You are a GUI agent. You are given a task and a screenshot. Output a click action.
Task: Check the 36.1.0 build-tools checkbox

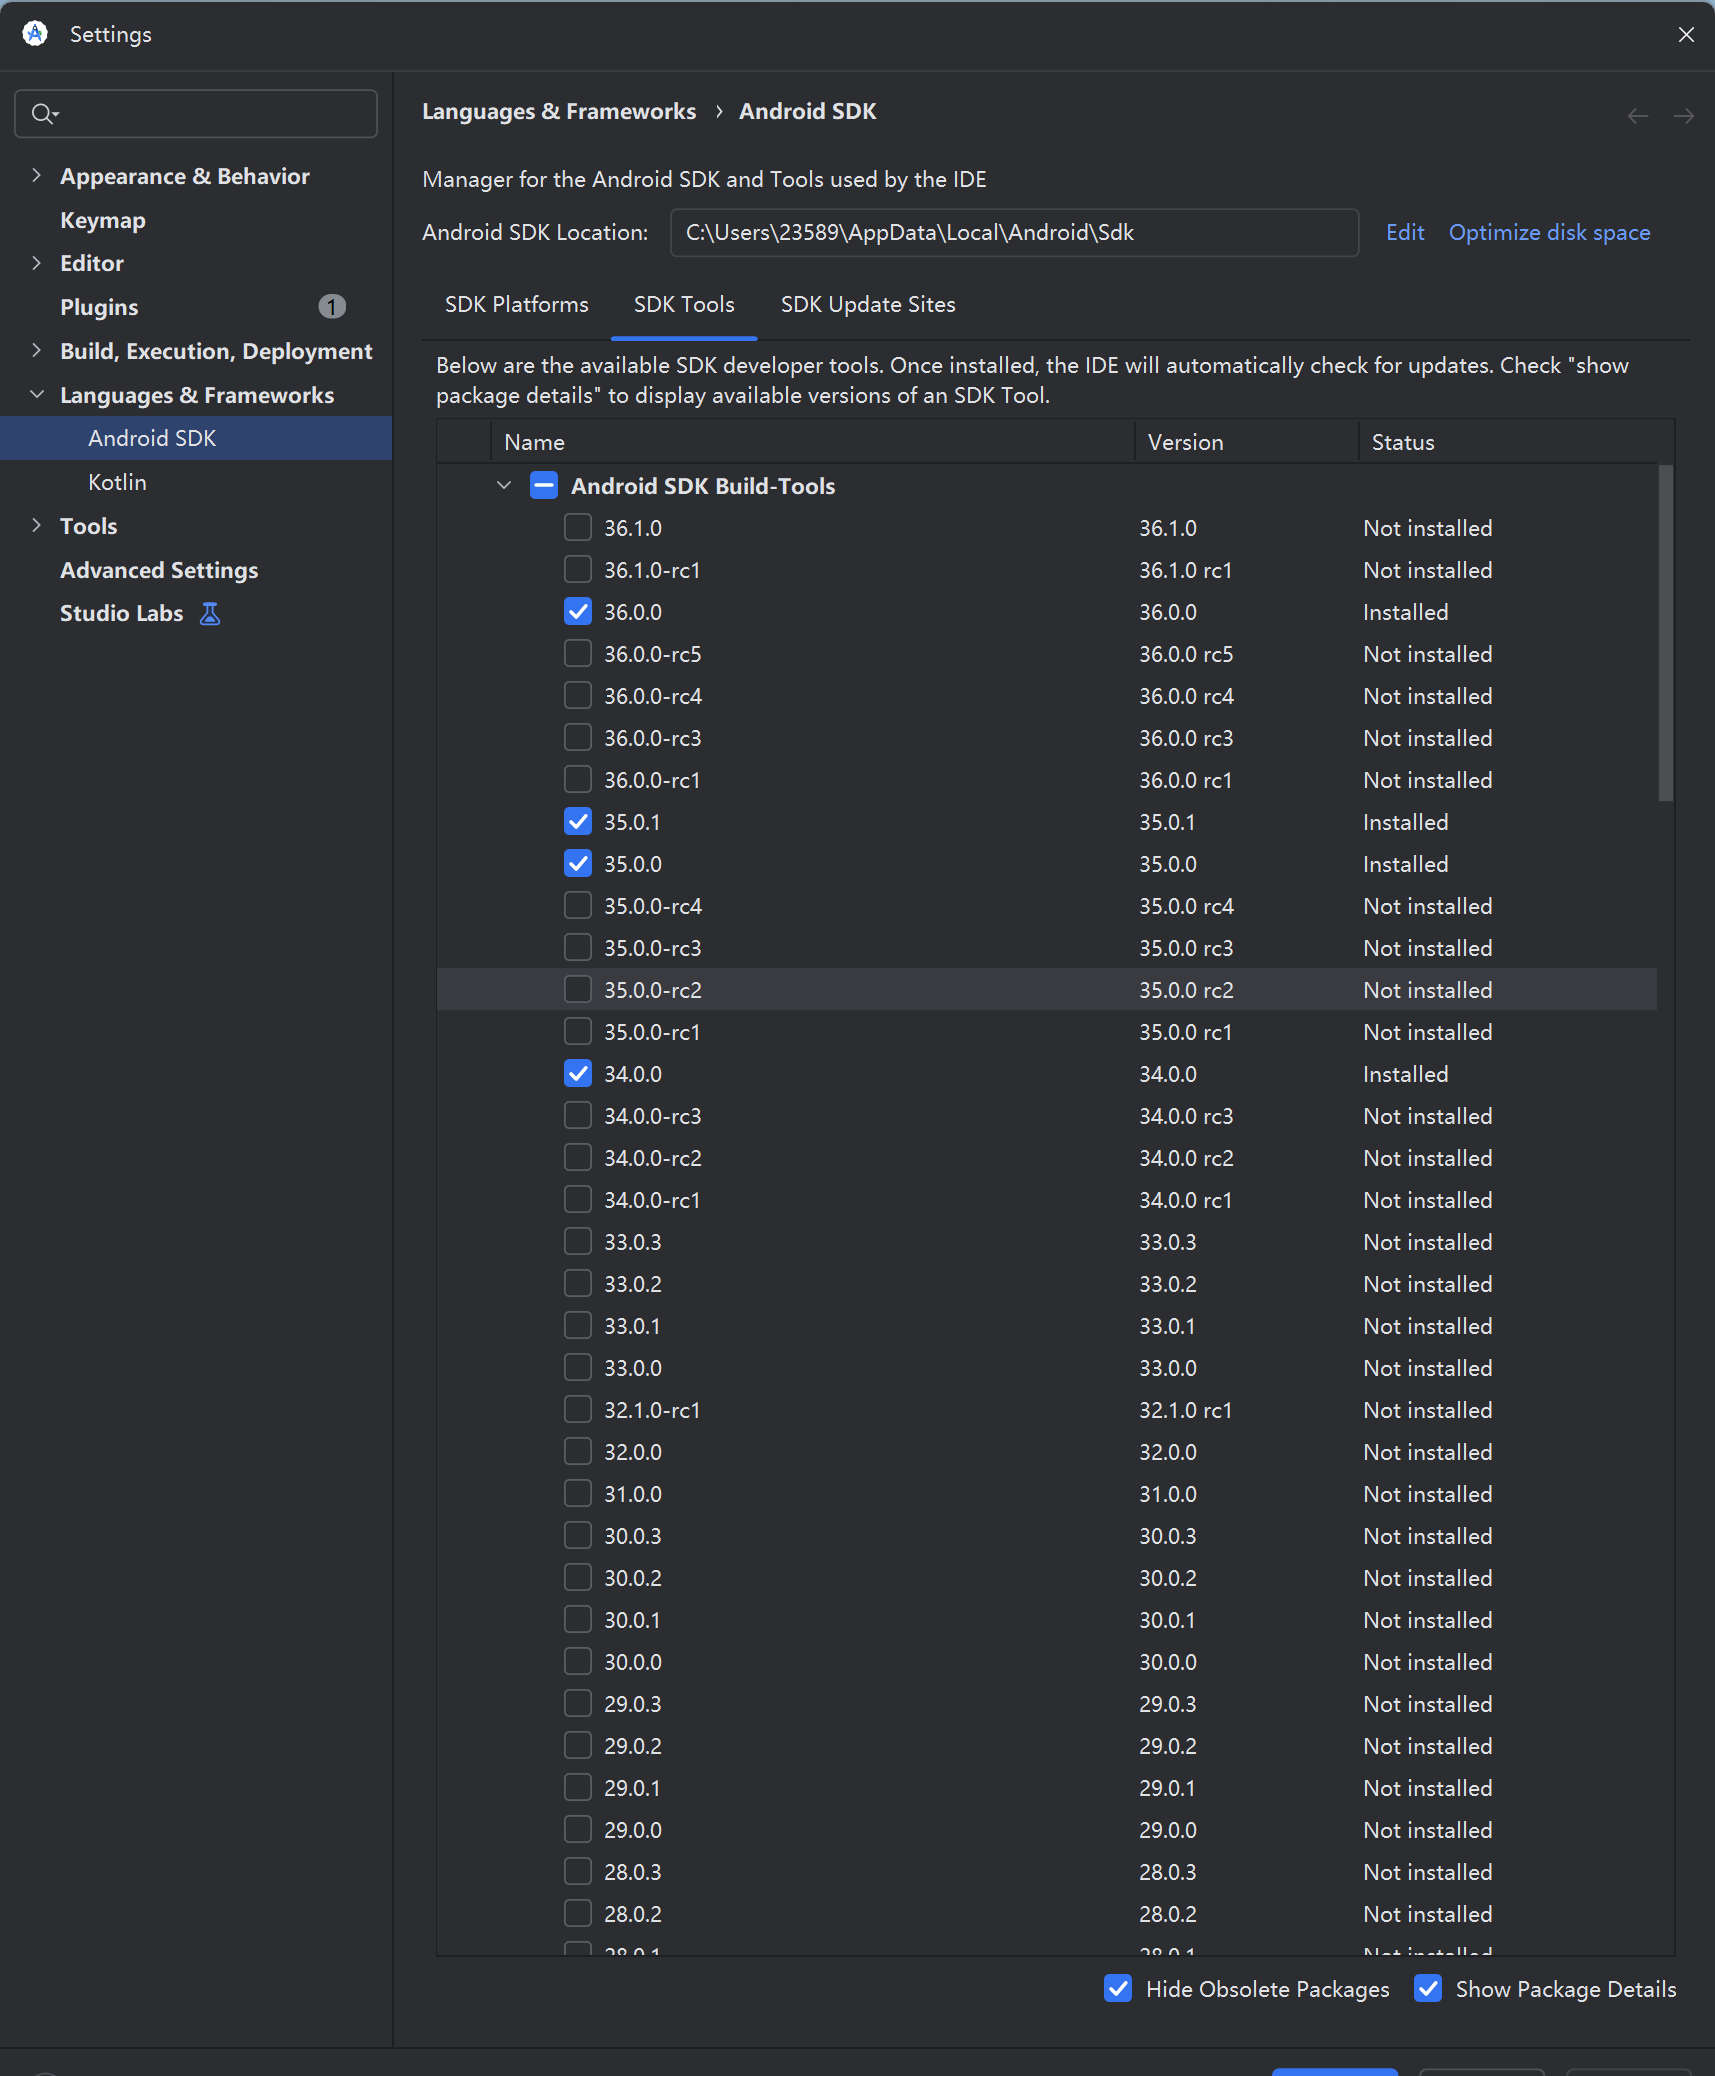click(x=578, y=527)
